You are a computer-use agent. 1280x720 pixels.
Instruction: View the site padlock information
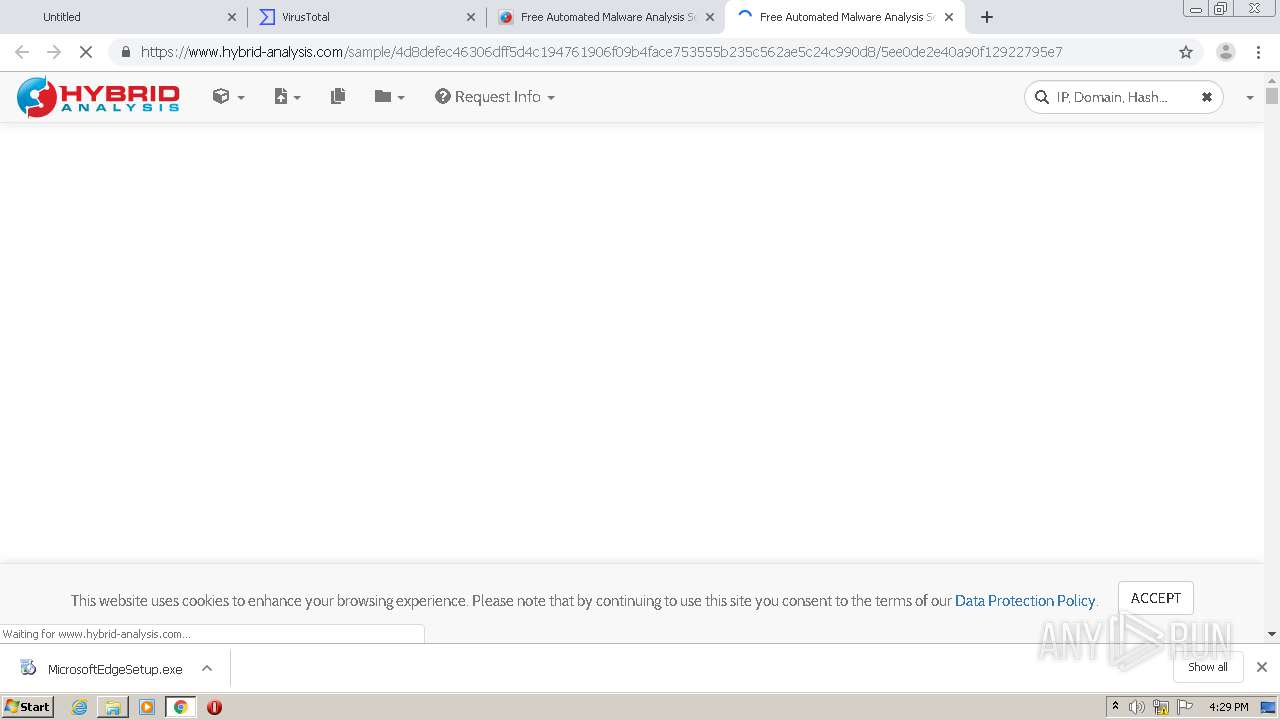tap(125, 52)
